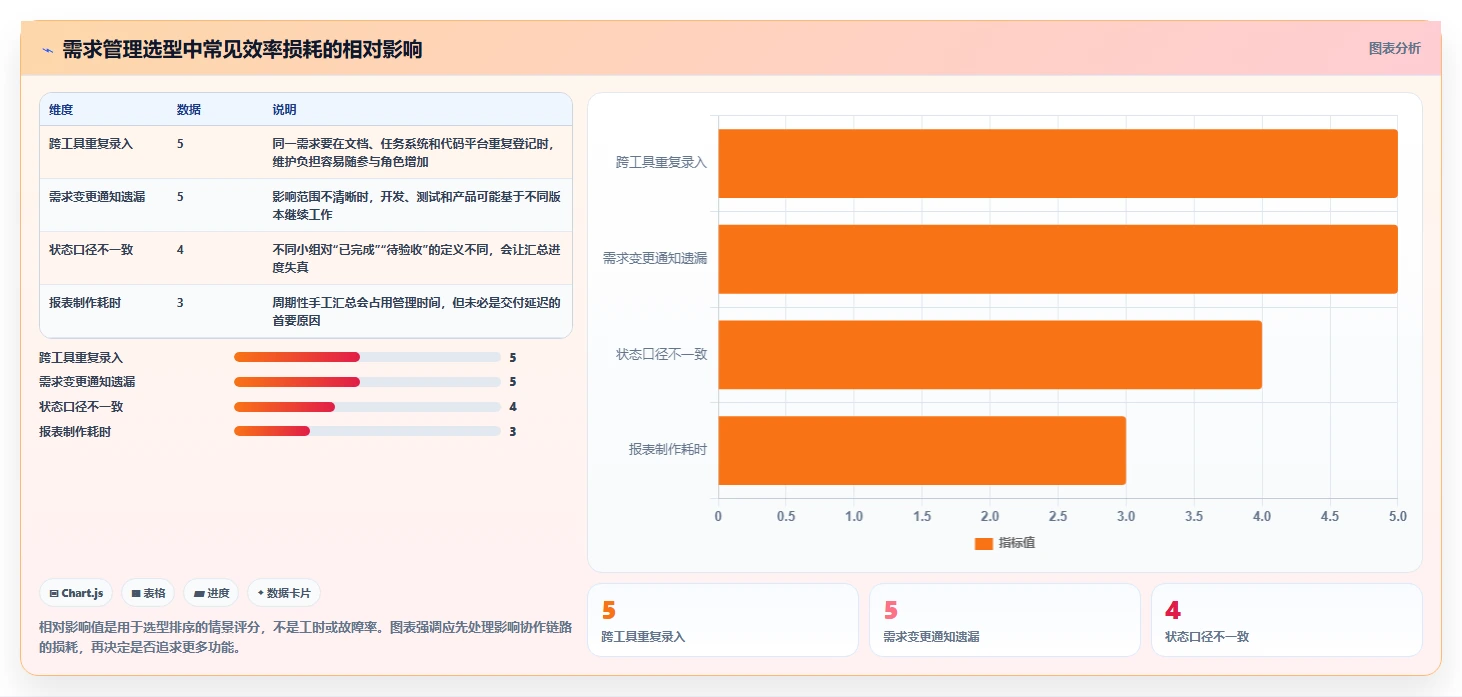Image resolution: width=1462 pixels, height=697 pixels.
Task: Select the Chart.js tag chip
Action: click(x=77, y=593)
